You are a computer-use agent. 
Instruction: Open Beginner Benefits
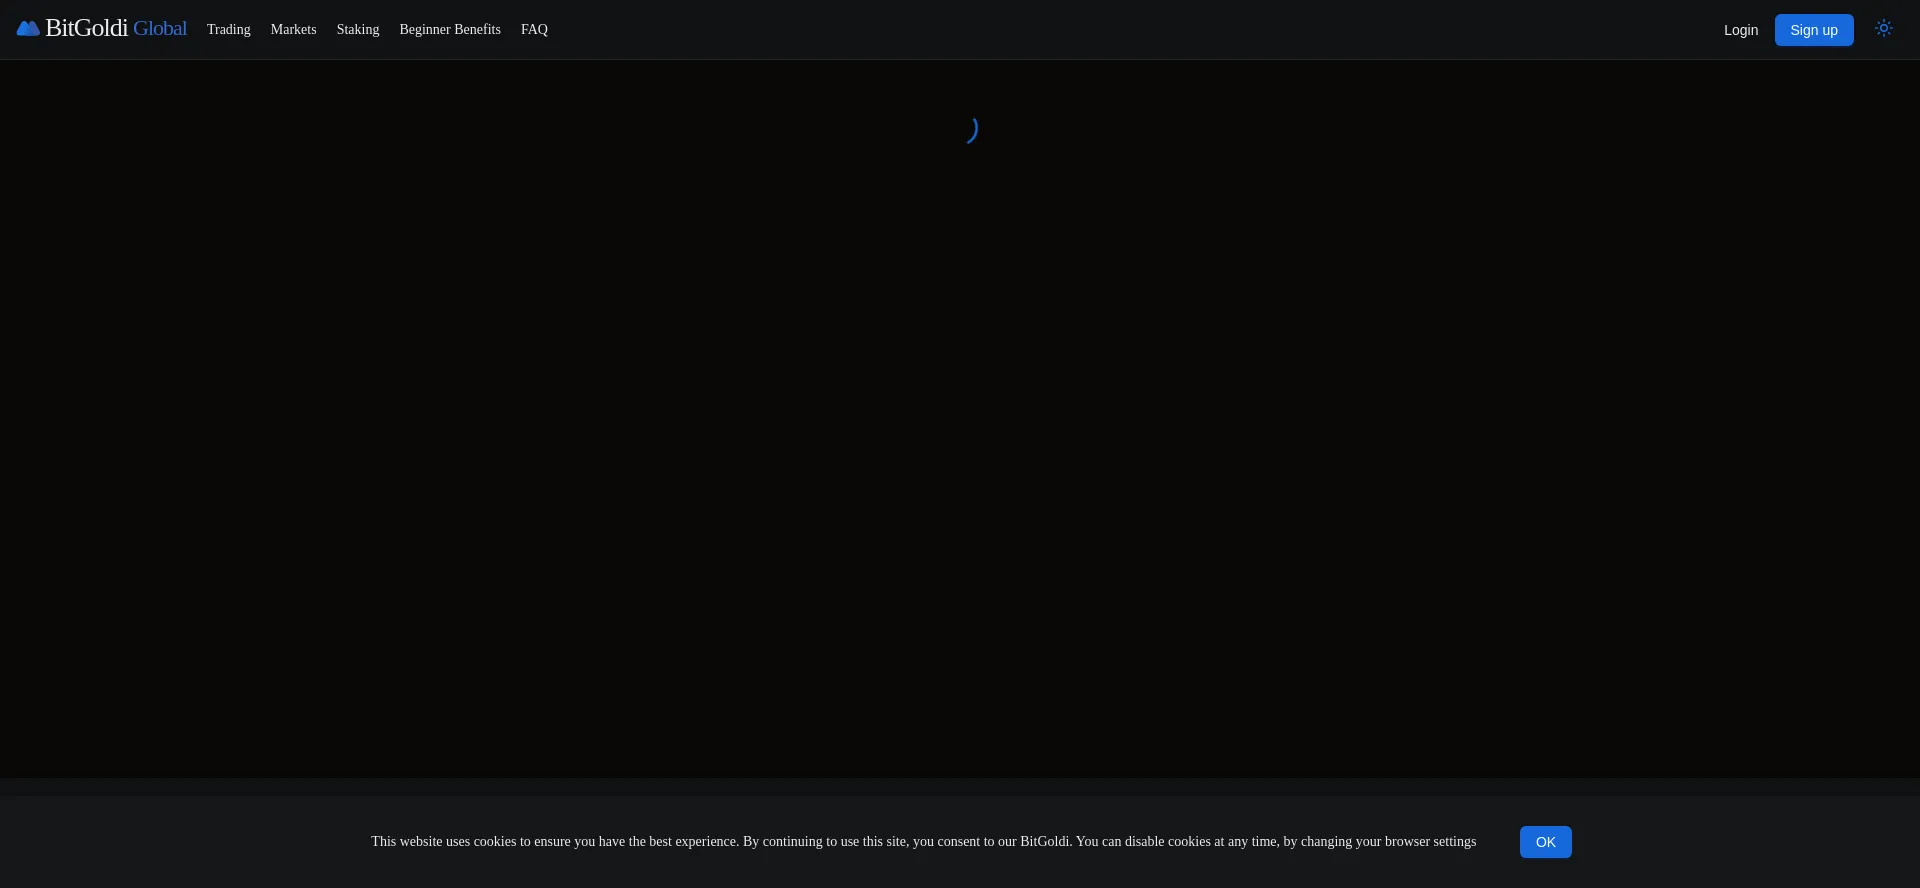[x=450, y=30]
